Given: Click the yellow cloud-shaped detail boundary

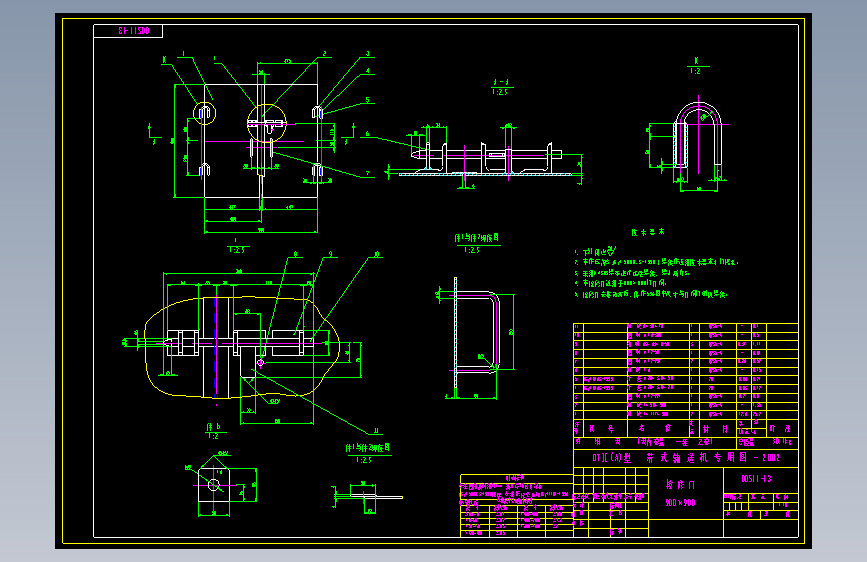Looking at the screenshot, I should click(242, 347).
